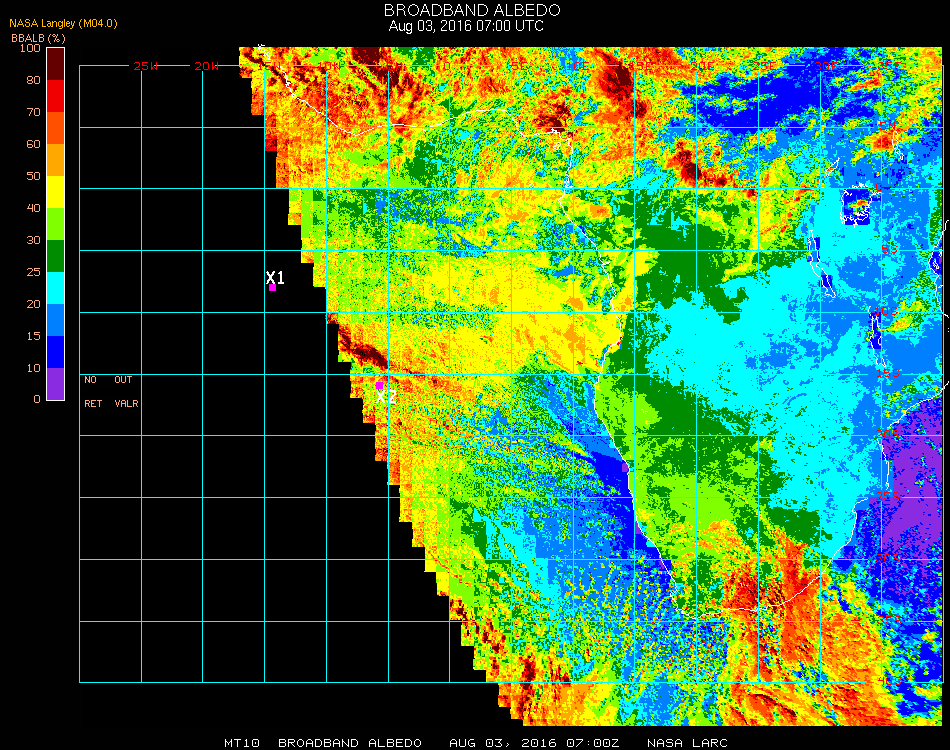Image resolution: width=950 pixels, height=750 pixels.
Task: Click the NASA Langley (M04.0) label
Action: click(x=55, y=22)
